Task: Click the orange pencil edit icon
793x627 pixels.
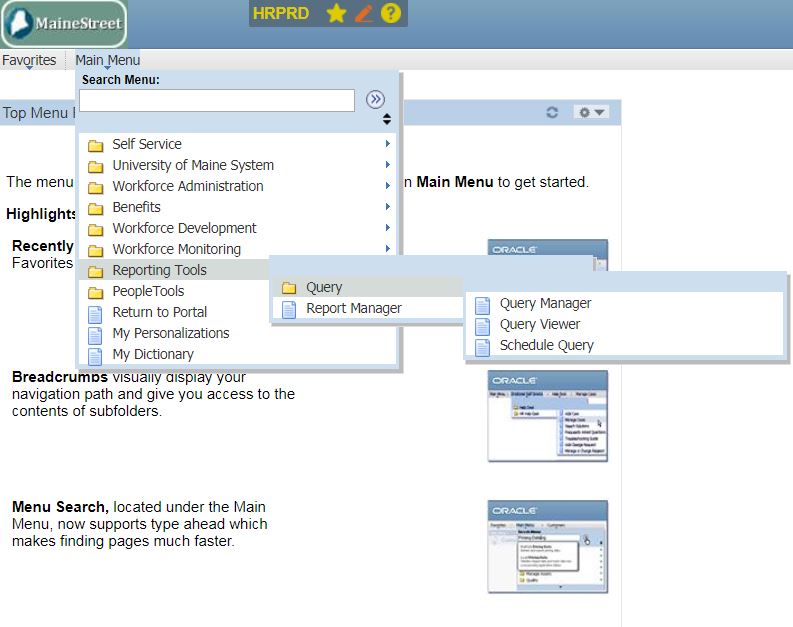Action: coord(364,13)
